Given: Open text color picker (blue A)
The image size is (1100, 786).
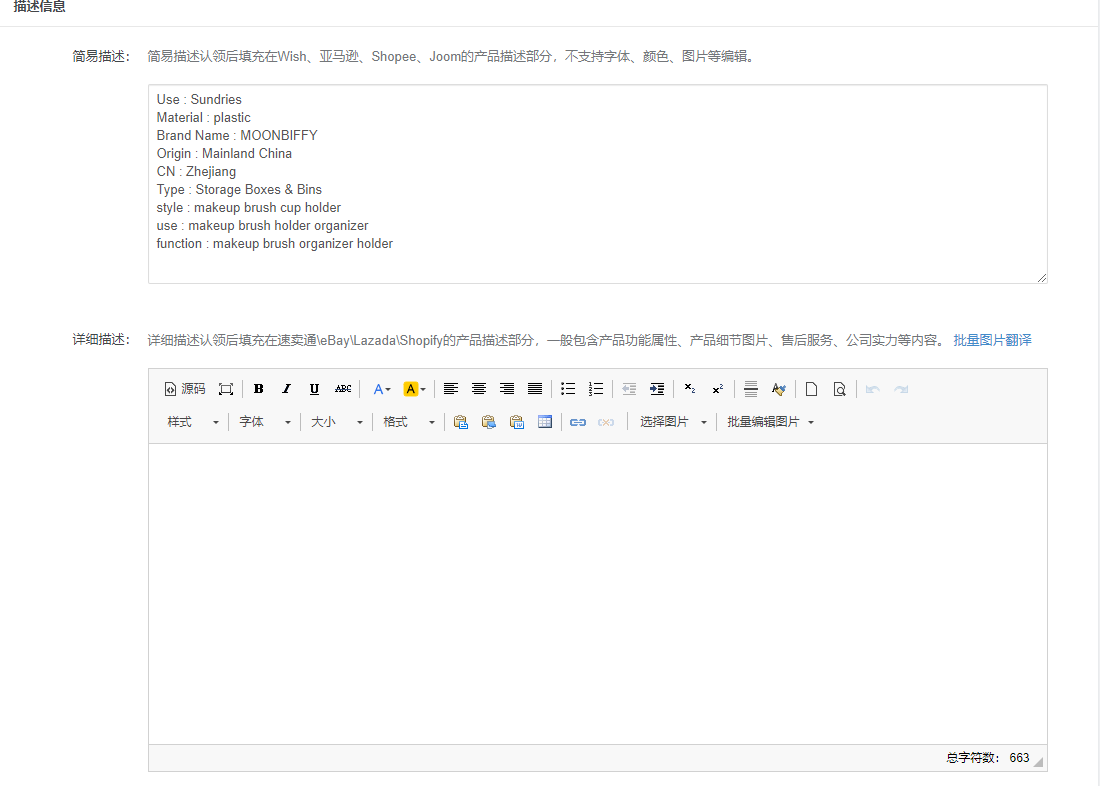Looking at the screenshot, I should [x=382, y=389].
